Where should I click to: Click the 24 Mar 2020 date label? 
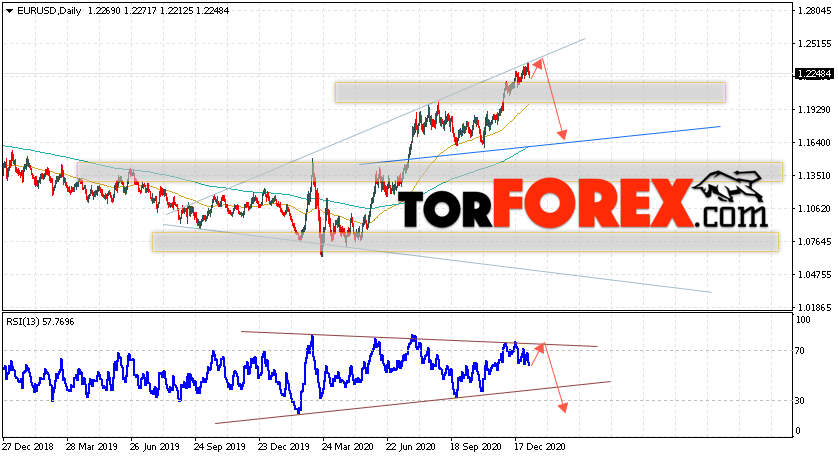pos(347,446)
